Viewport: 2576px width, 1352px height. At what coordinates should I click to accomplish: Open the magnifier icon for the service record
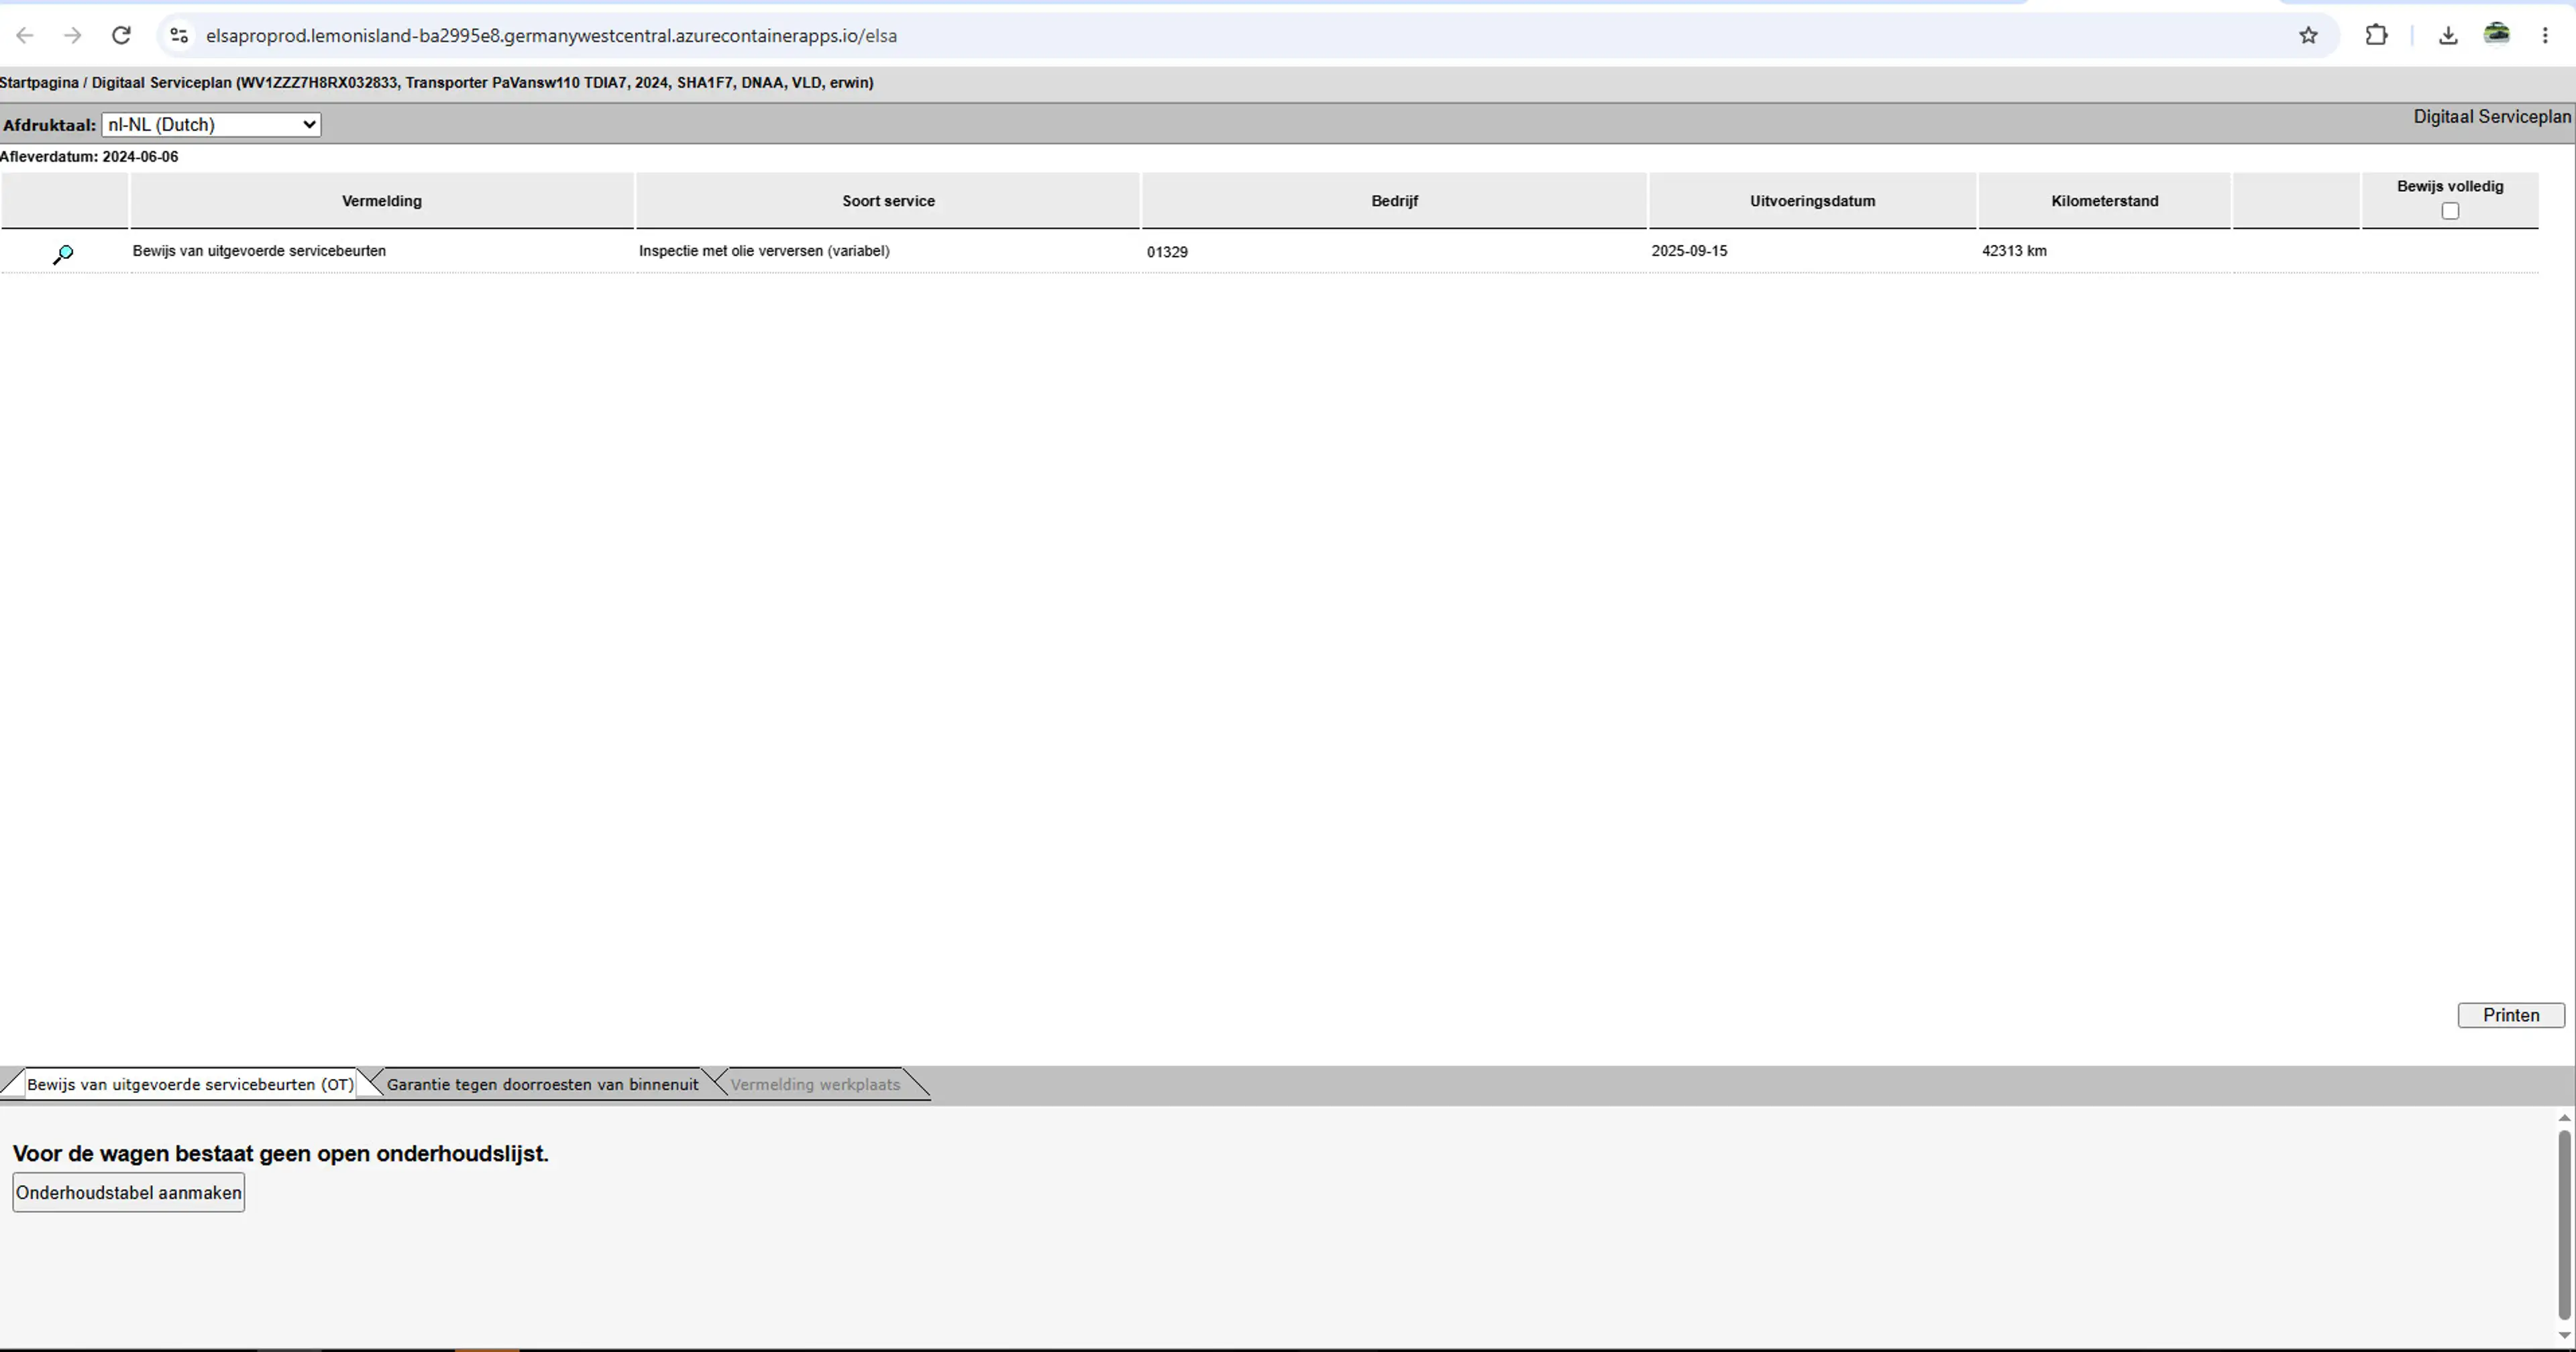click(63, 254)
